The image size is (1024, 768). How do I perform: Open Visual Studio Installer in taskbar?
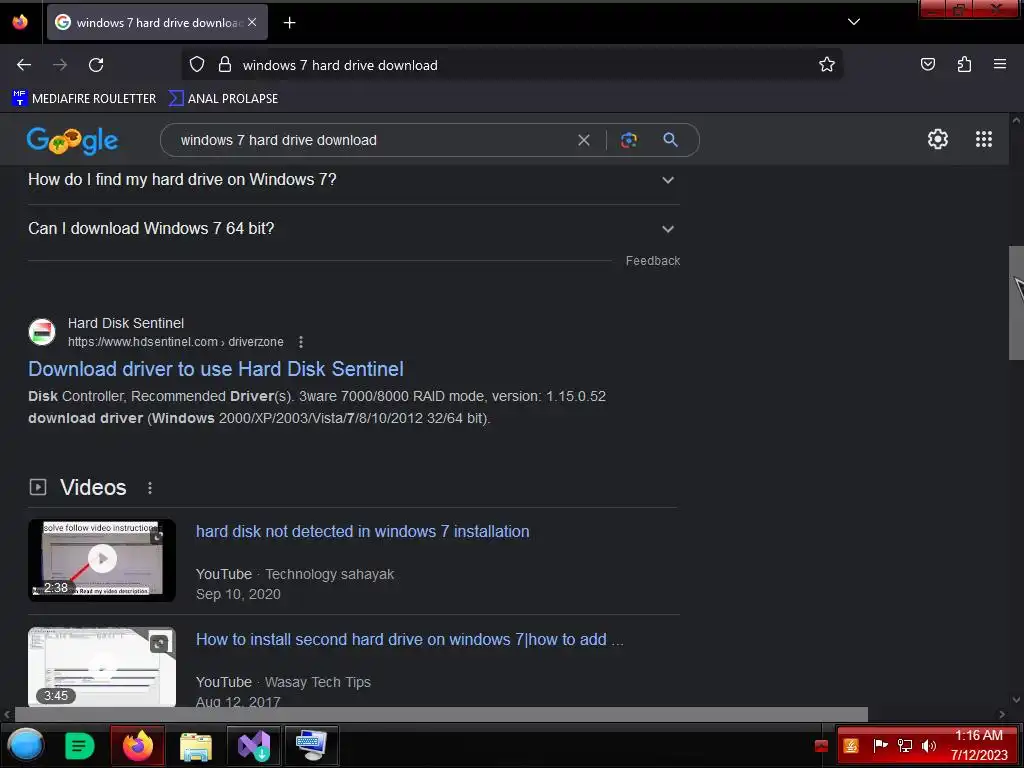[x=254, y=745]
